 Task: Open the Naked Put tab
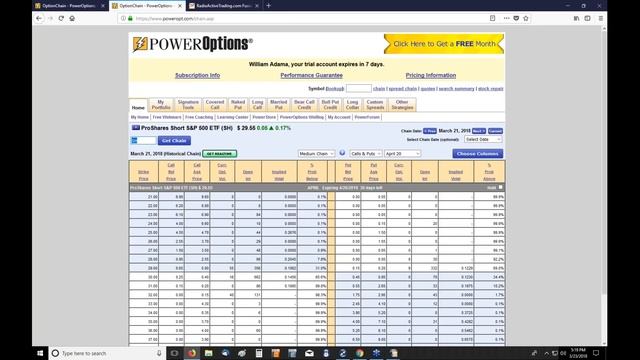238,104
